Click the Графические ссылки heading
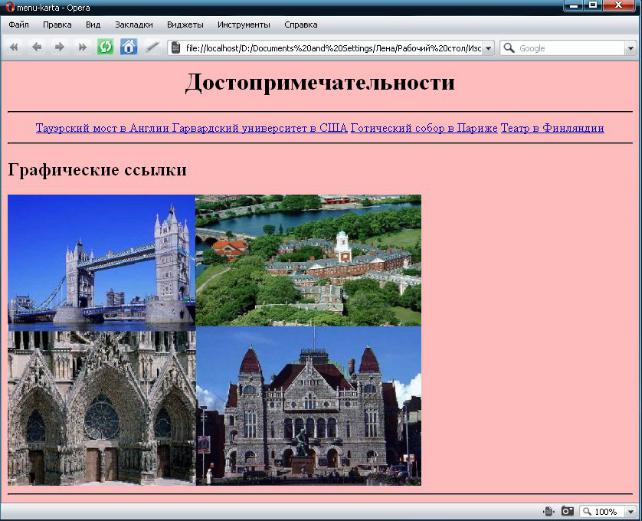642x521 pixels. point(97,170)
